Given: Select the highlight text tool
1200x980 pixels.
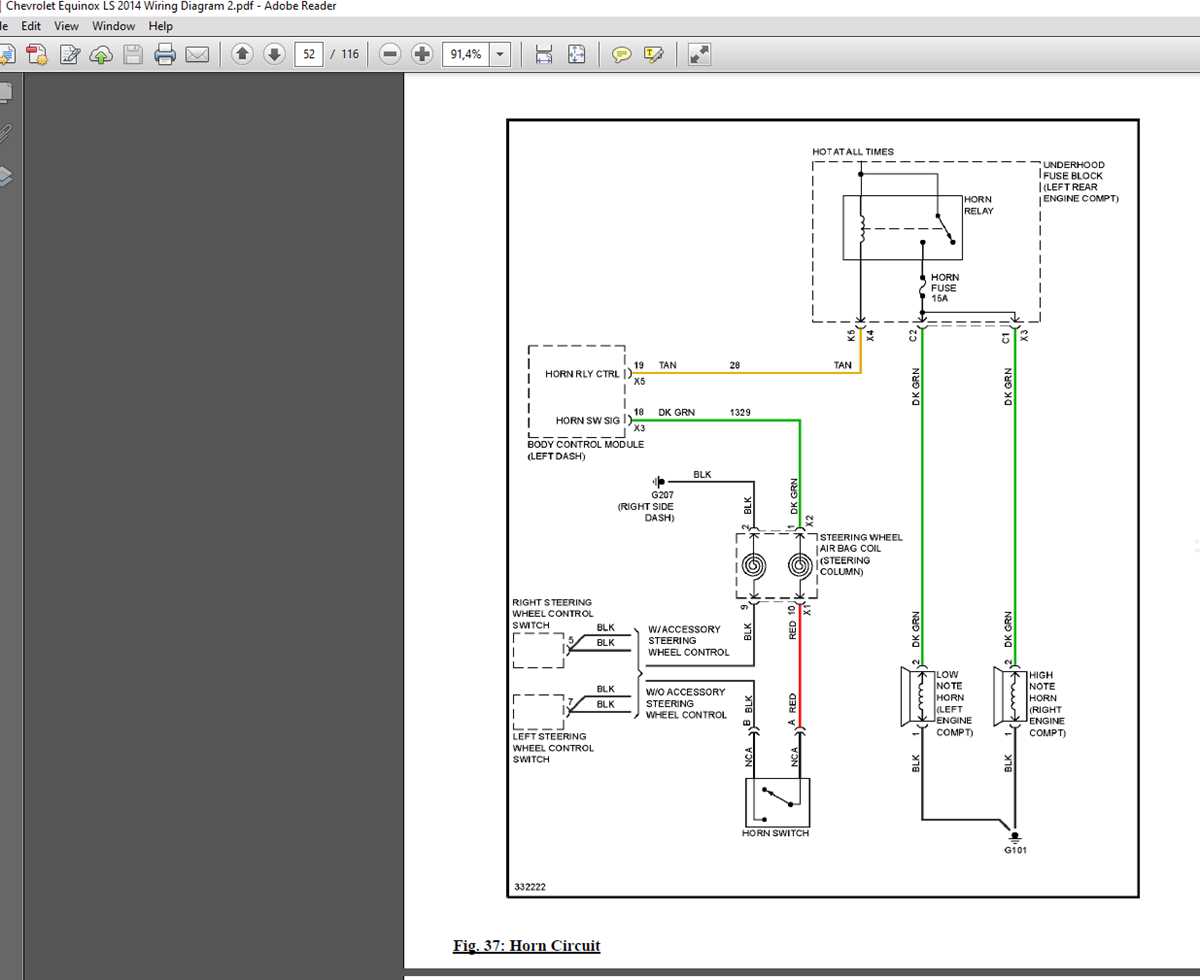Looking at the screenshot, I should point(654,54).
